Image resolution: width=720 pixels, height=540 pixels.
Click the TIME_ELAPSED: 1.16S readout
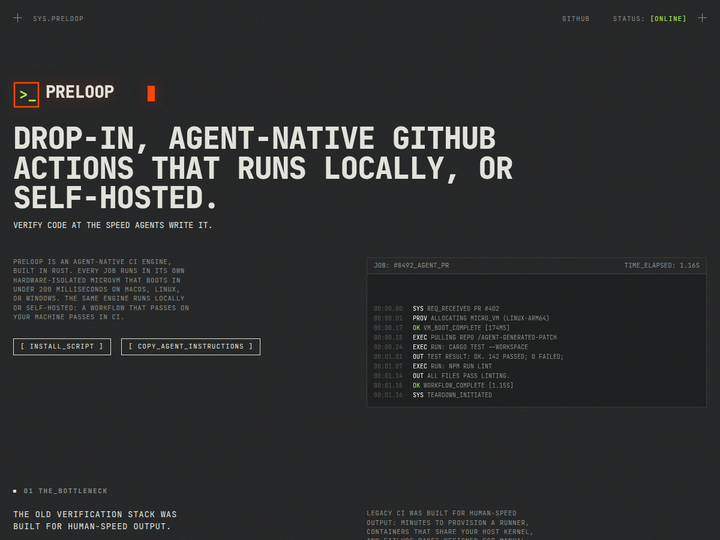(662, 265)
